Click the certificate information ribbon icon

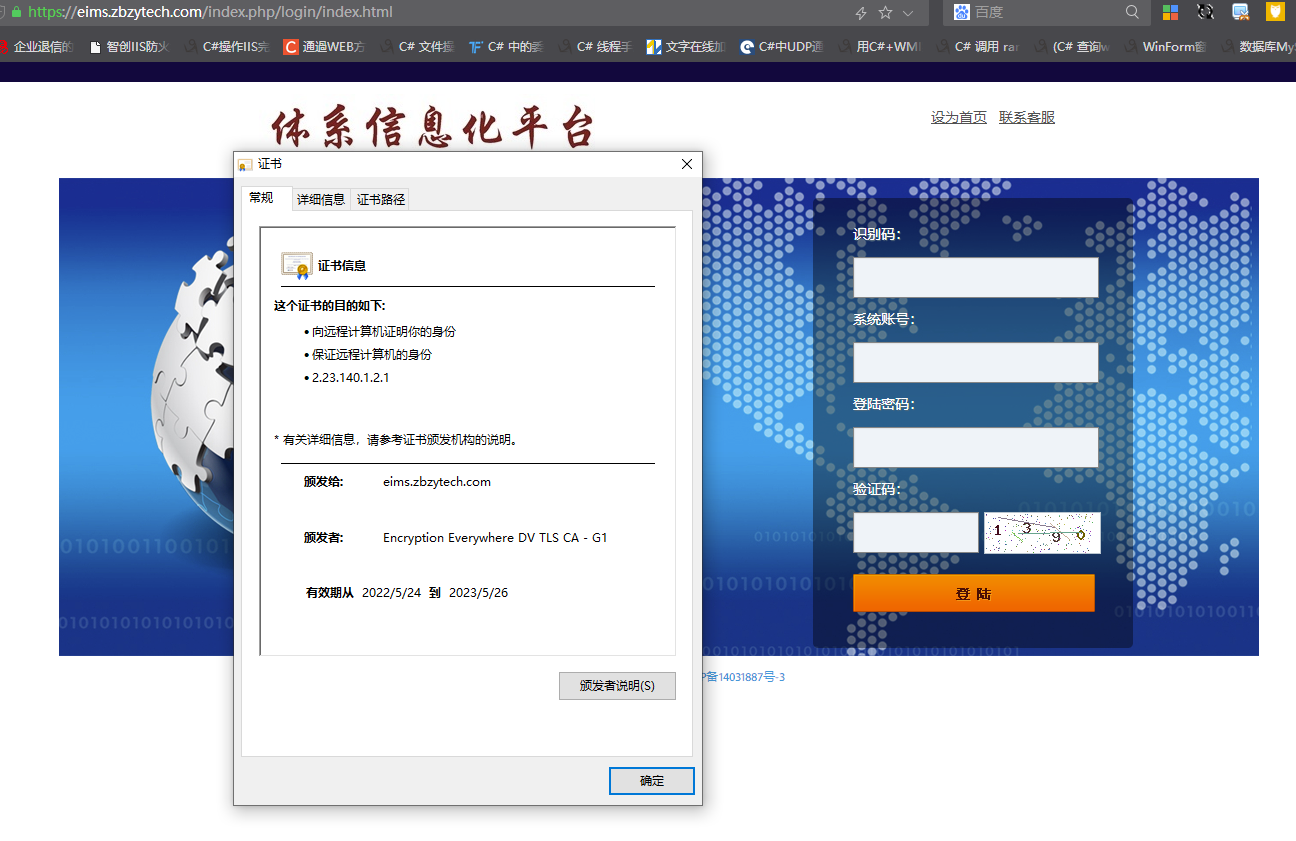pyautogui.click(x=296, y=265)
